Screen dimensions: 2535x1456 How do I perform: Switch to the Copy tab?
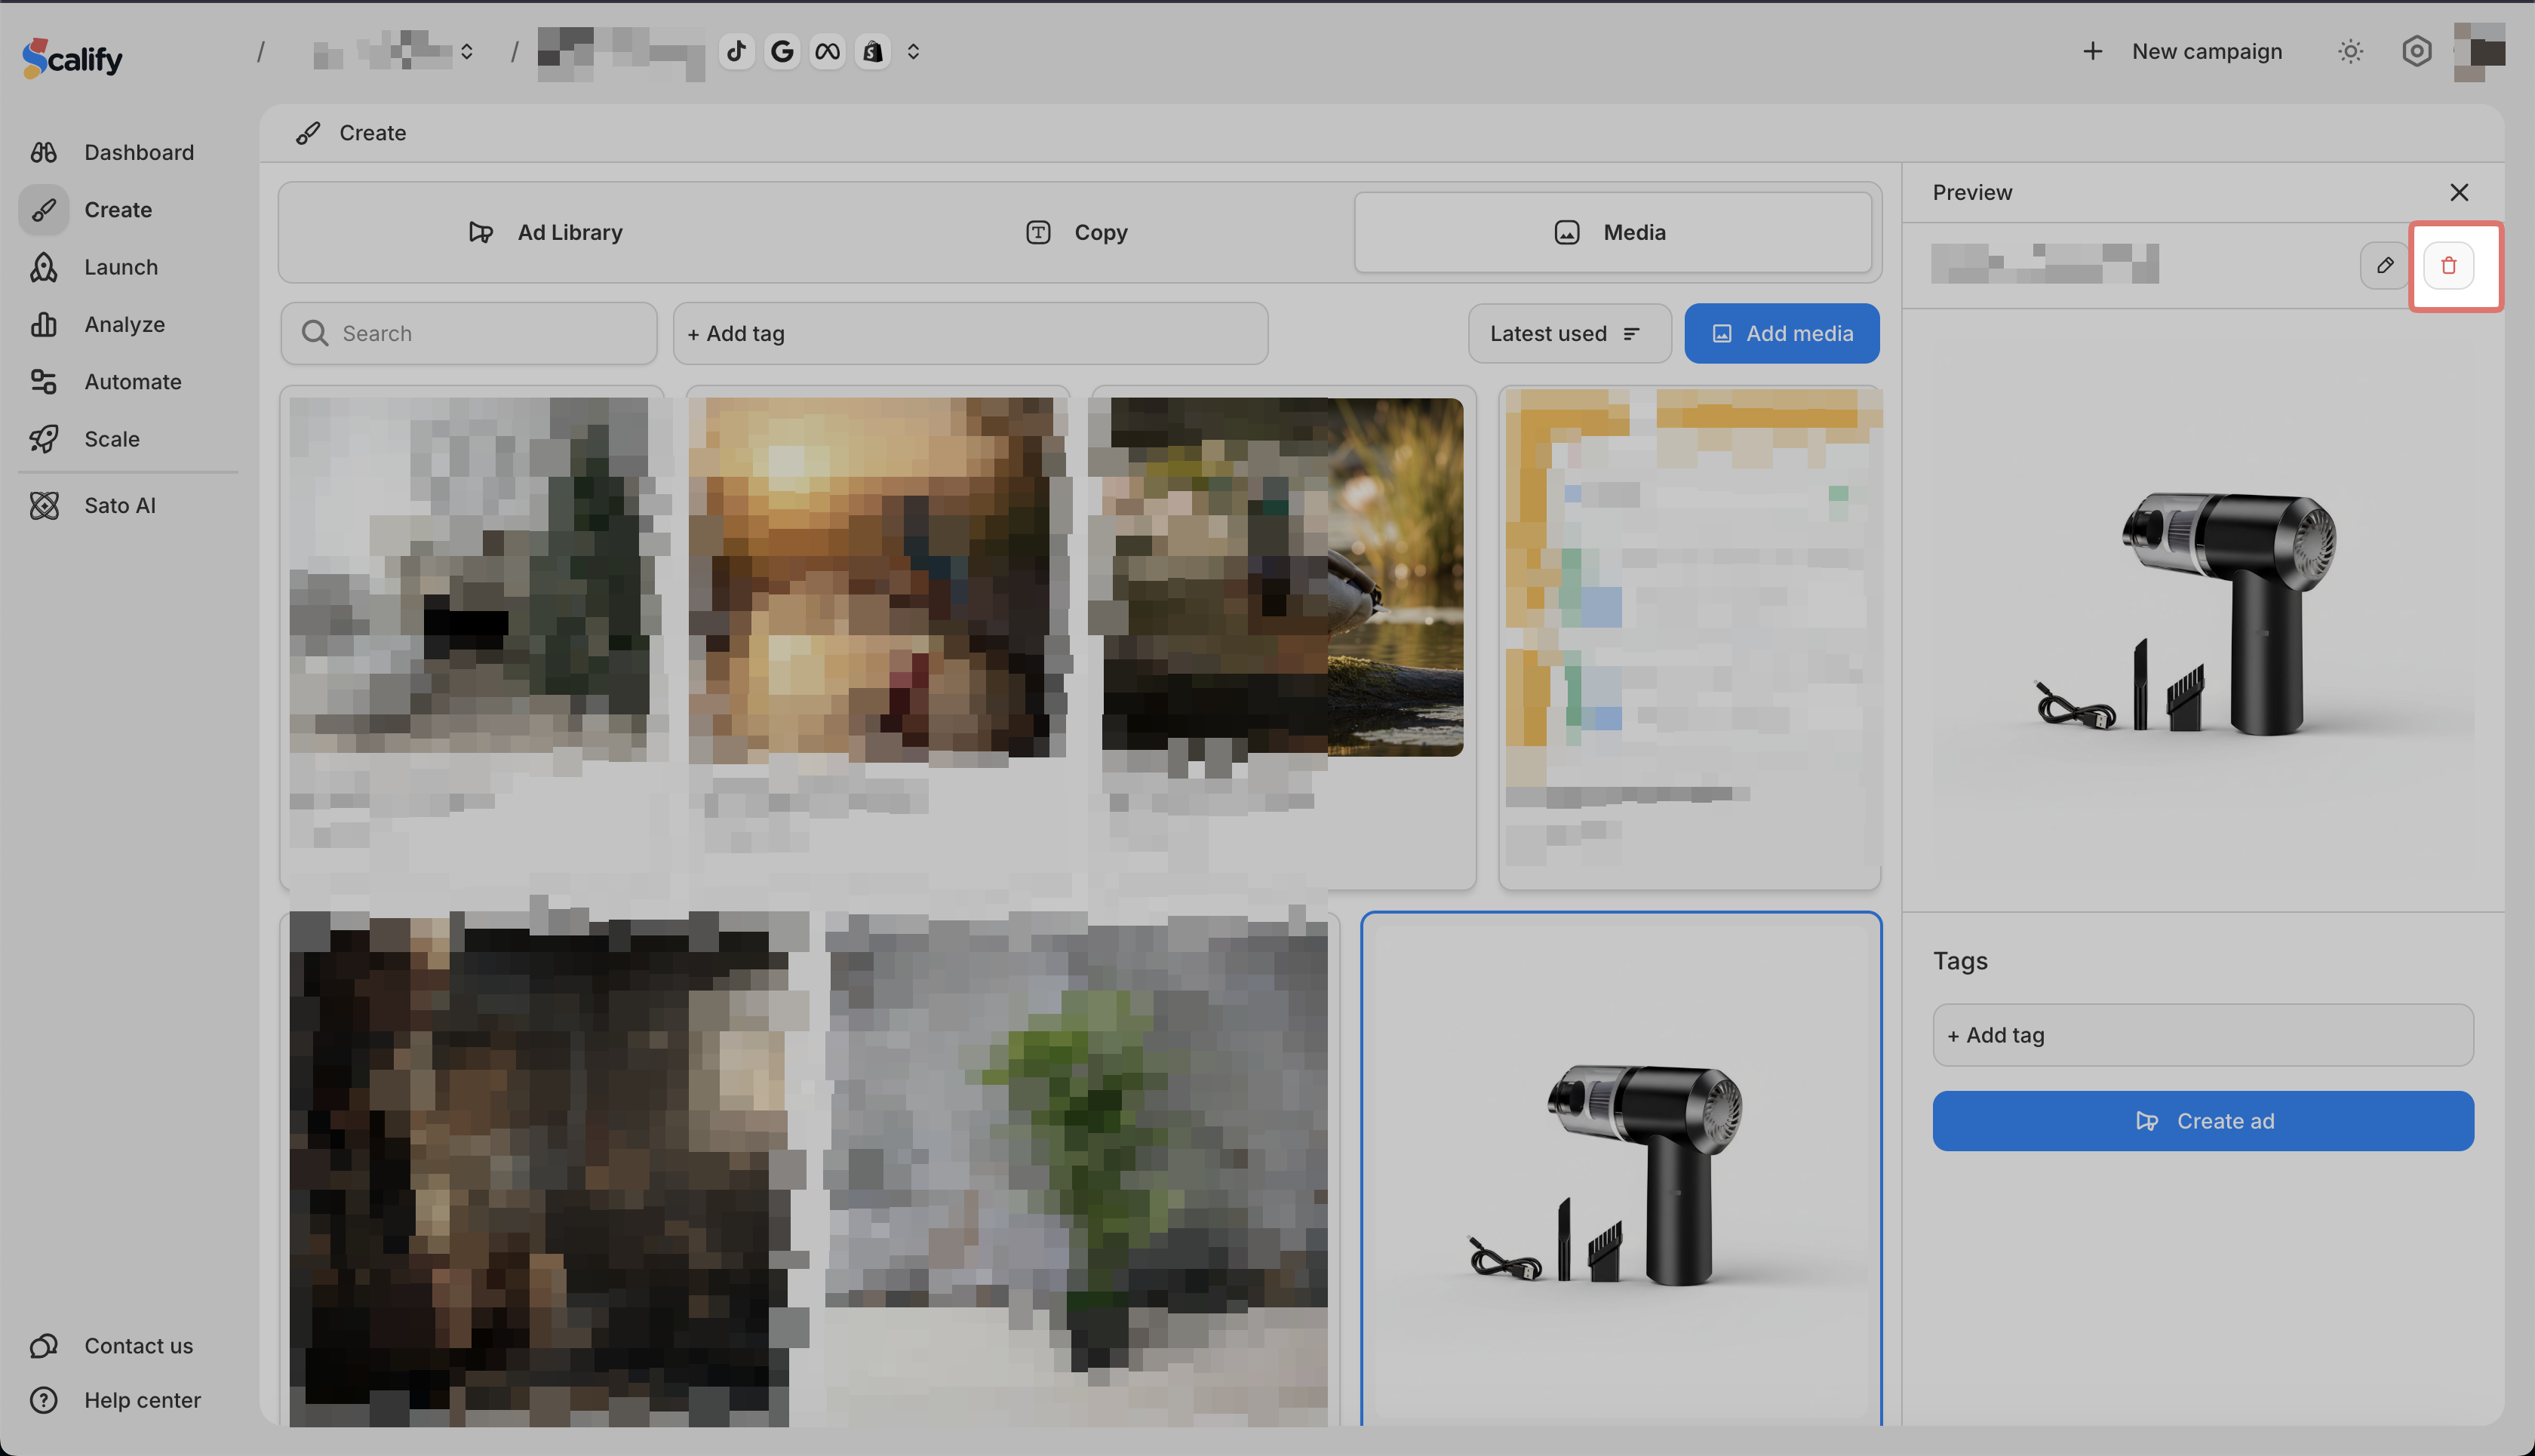(1077, 232)
